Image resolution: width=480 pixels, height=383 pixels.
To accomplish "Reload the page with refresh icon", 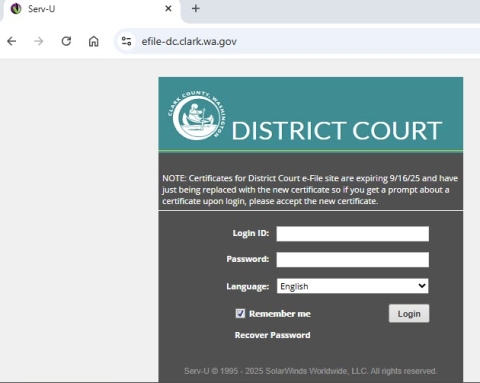I will pyautogui.click(x=66, y=41).
